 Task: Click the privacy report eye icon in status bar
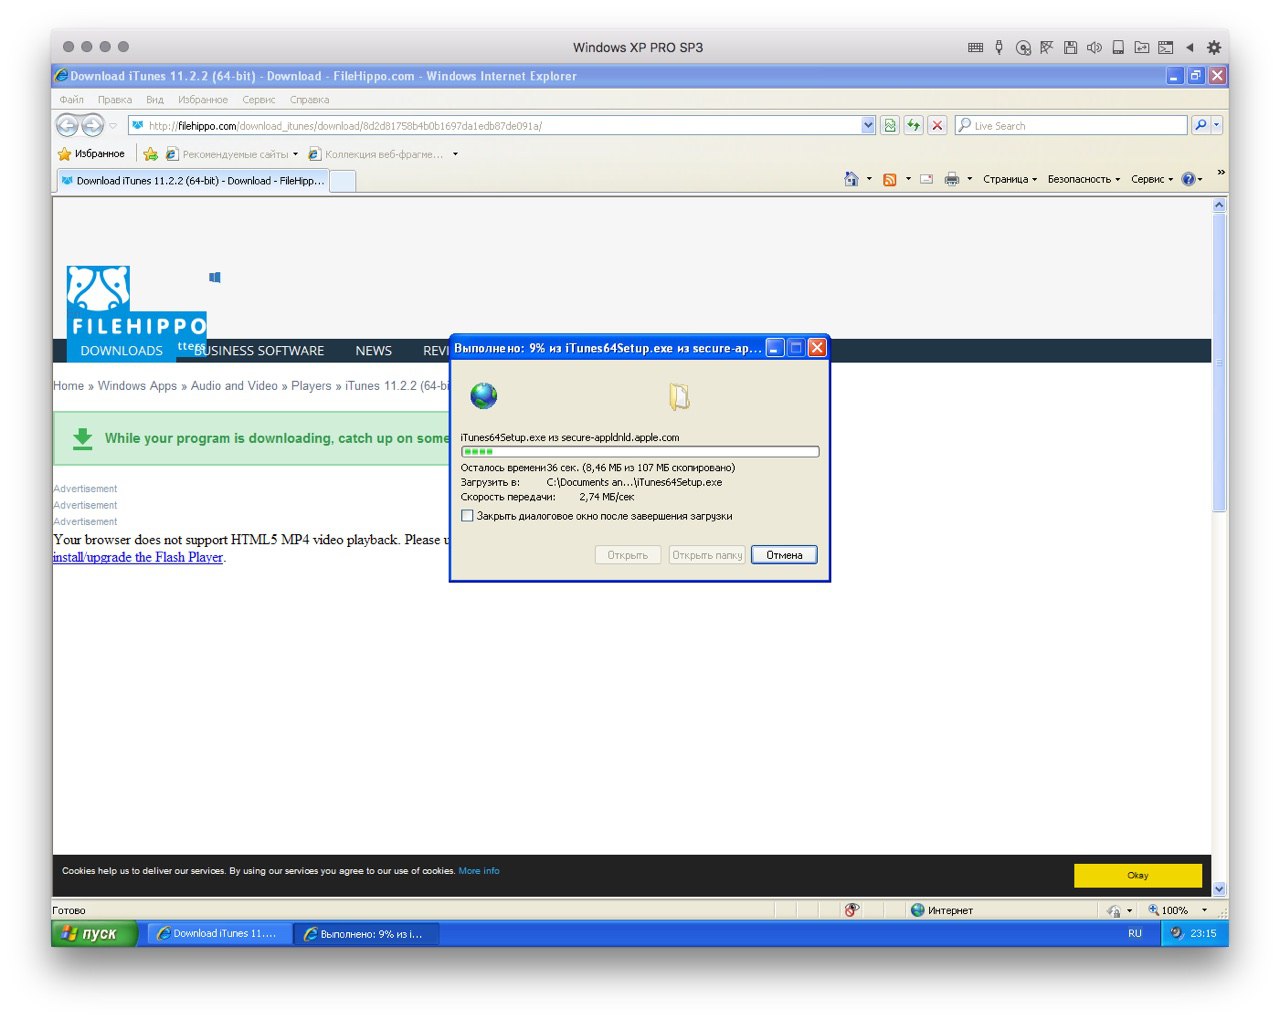click(x=852, y=910)
